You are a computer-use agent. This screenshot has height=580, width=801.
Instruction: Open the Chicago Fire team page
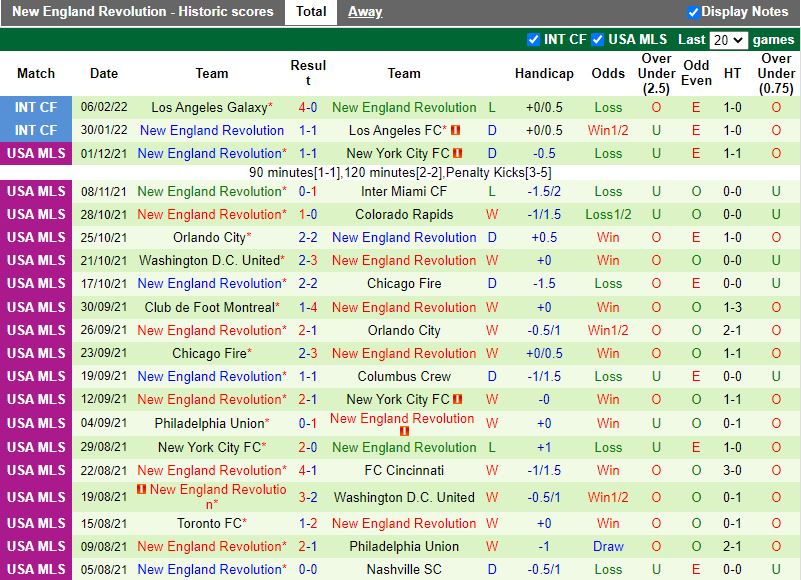[404, 284]
